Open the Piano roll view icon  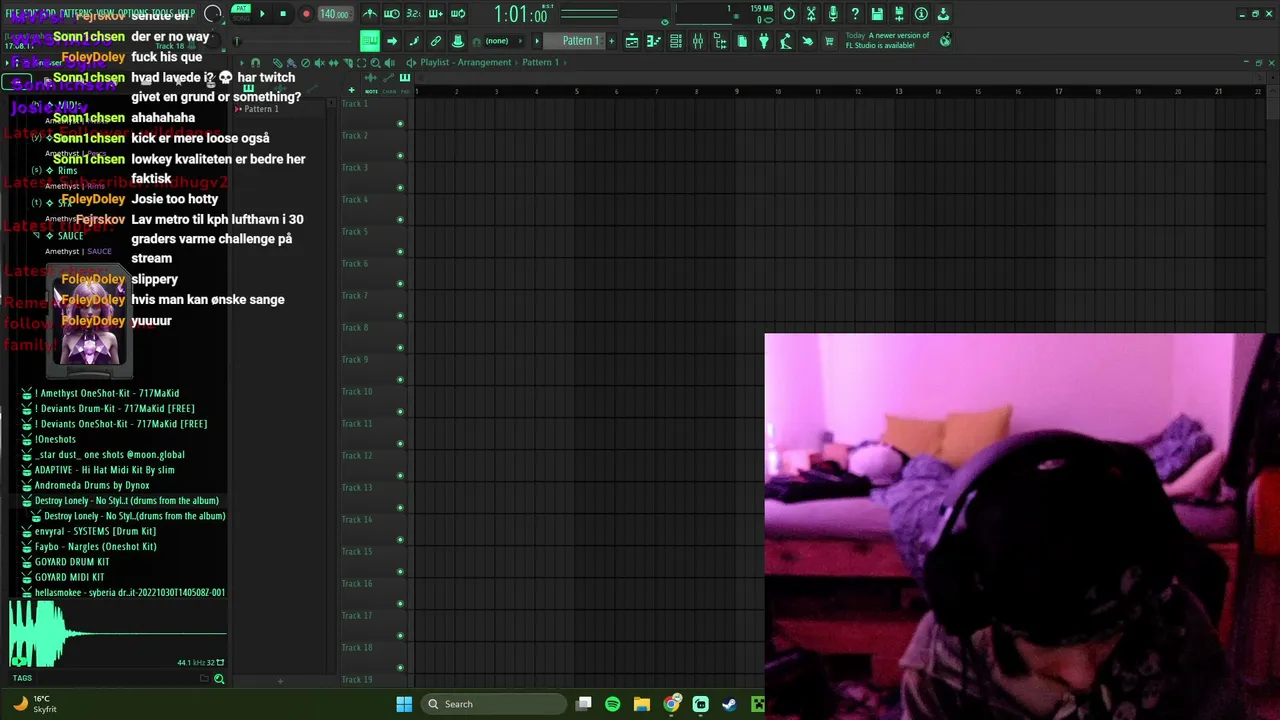[x=654, y=41]
